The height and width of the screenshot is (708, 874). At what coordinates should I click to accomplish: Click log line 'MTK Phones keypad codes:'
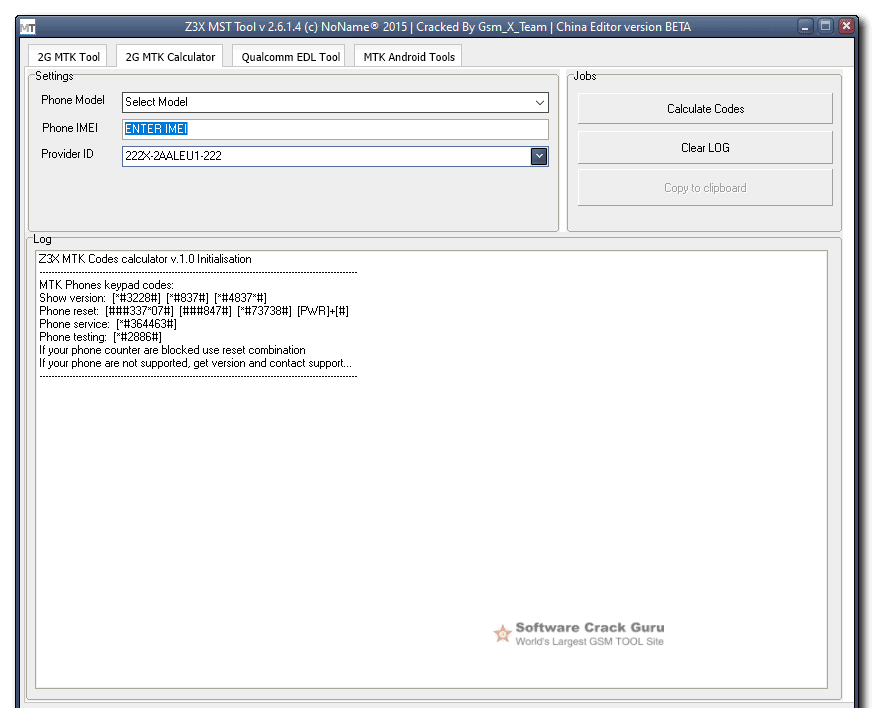click(x=106, y=285)
